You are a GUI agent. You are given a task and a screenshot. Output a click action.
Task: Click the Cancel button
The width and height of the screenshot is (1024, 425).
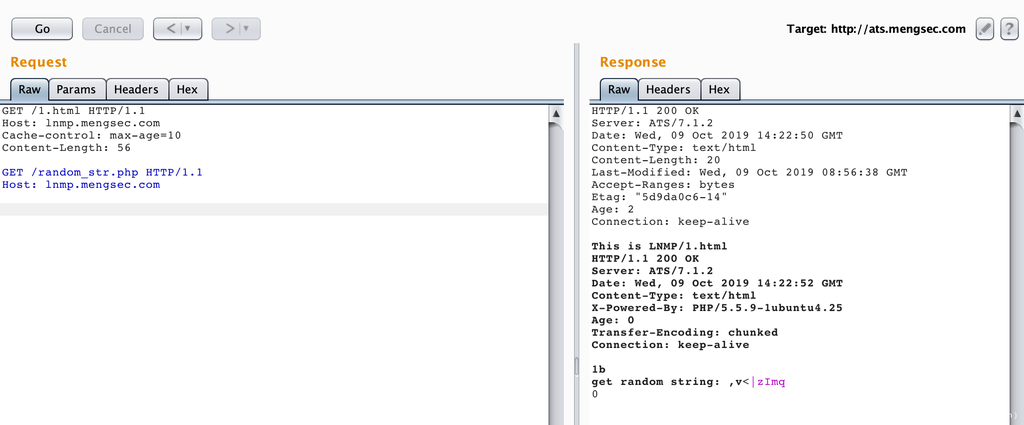point(112,29)
